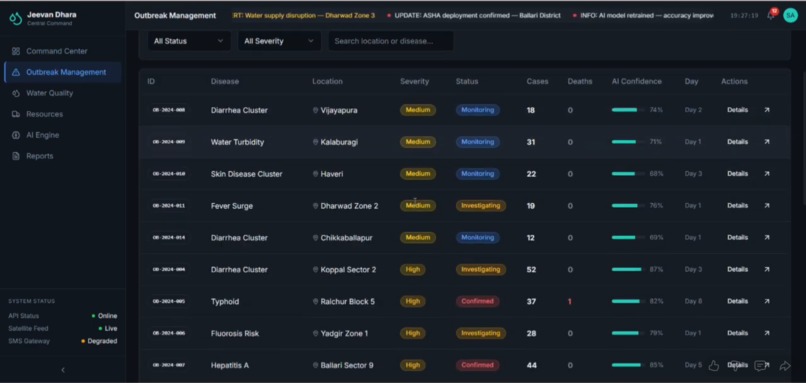This screenshot has width=806, height=383.
Task: Focus the search location or disease field
Action: 391,41
